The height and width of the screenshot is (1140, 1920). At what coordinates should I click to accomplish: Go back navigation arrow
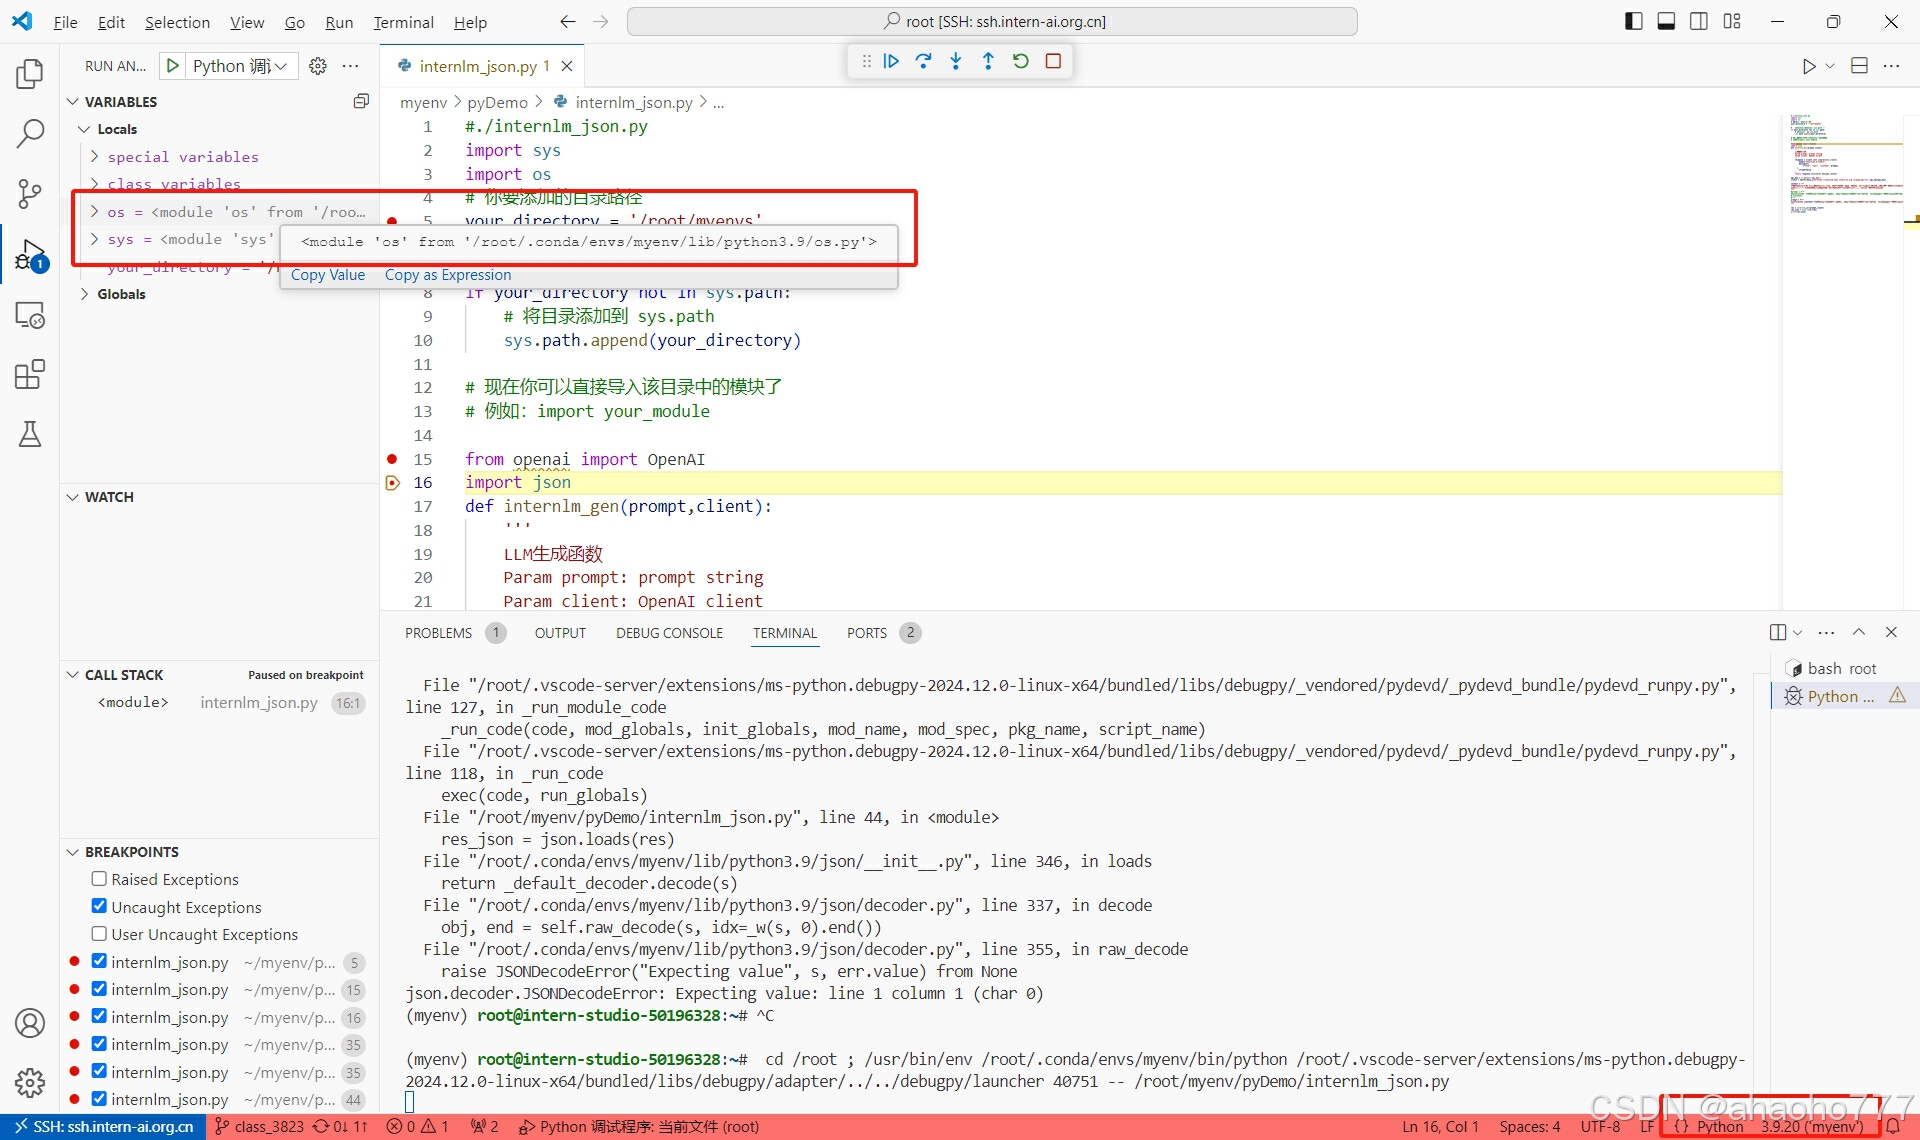(568, 21)
